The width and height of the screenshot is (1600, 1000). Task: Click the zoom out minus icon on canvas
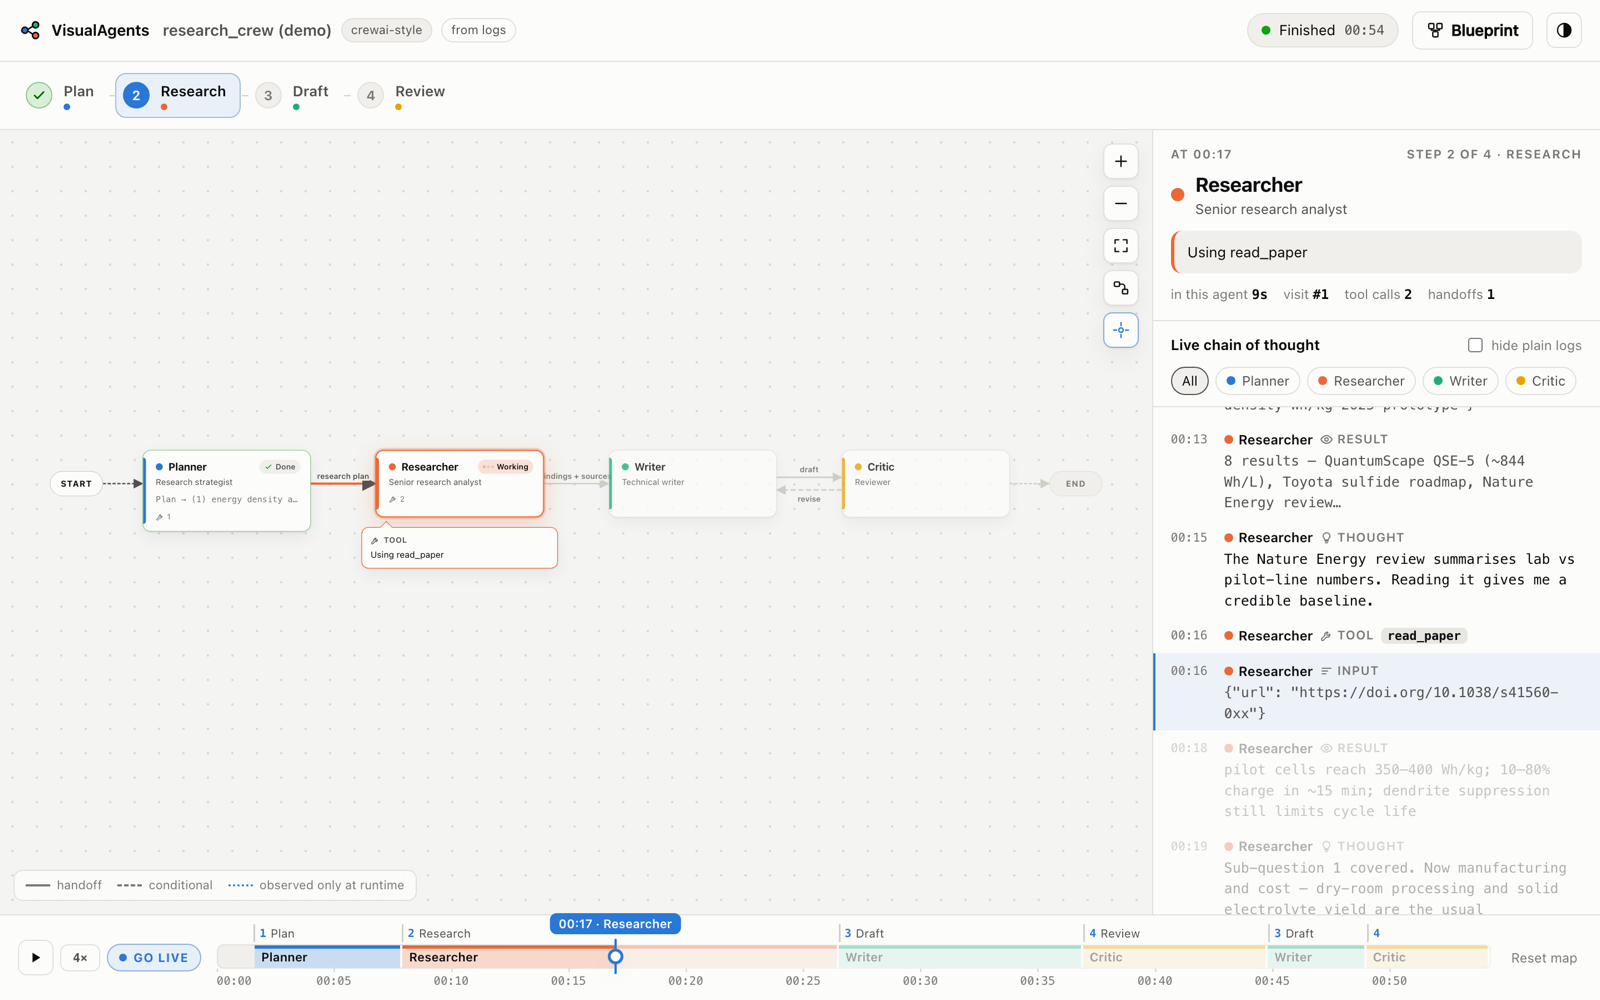pos(1121,204)
